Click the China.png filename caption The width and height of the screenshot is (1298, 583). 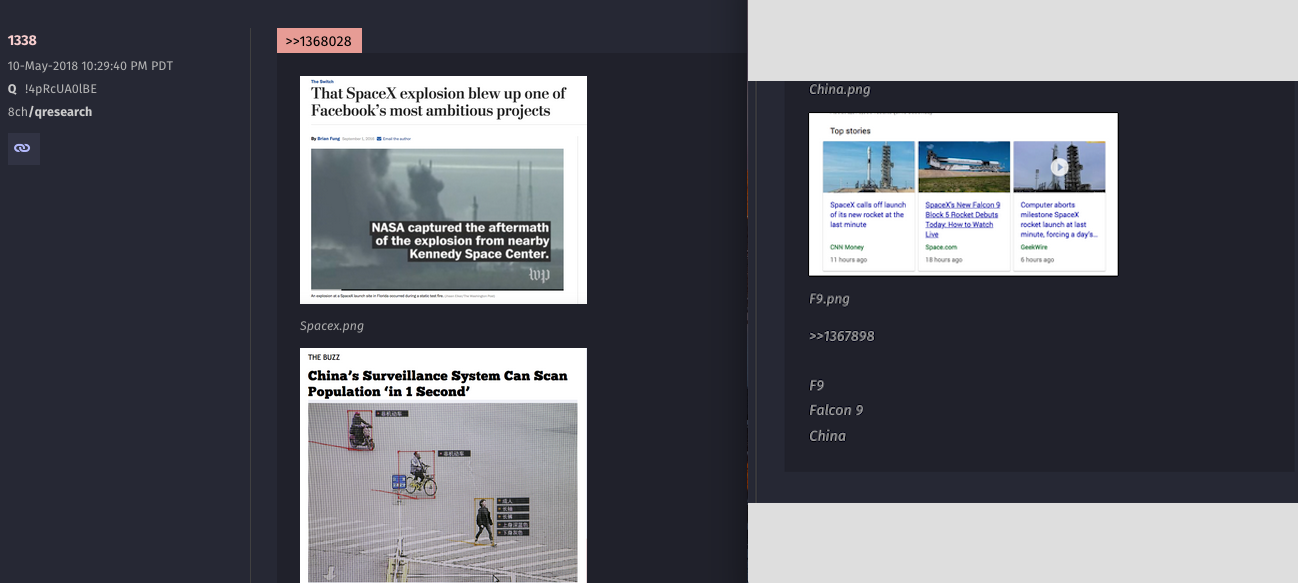pos(839,89)
